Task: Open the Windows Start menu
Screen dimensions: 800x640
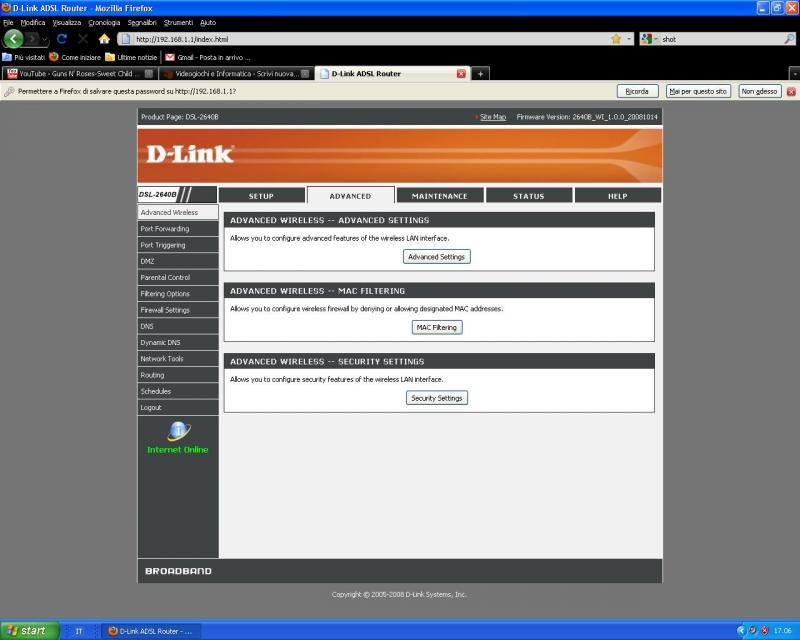Action: [x=29, y=631]
